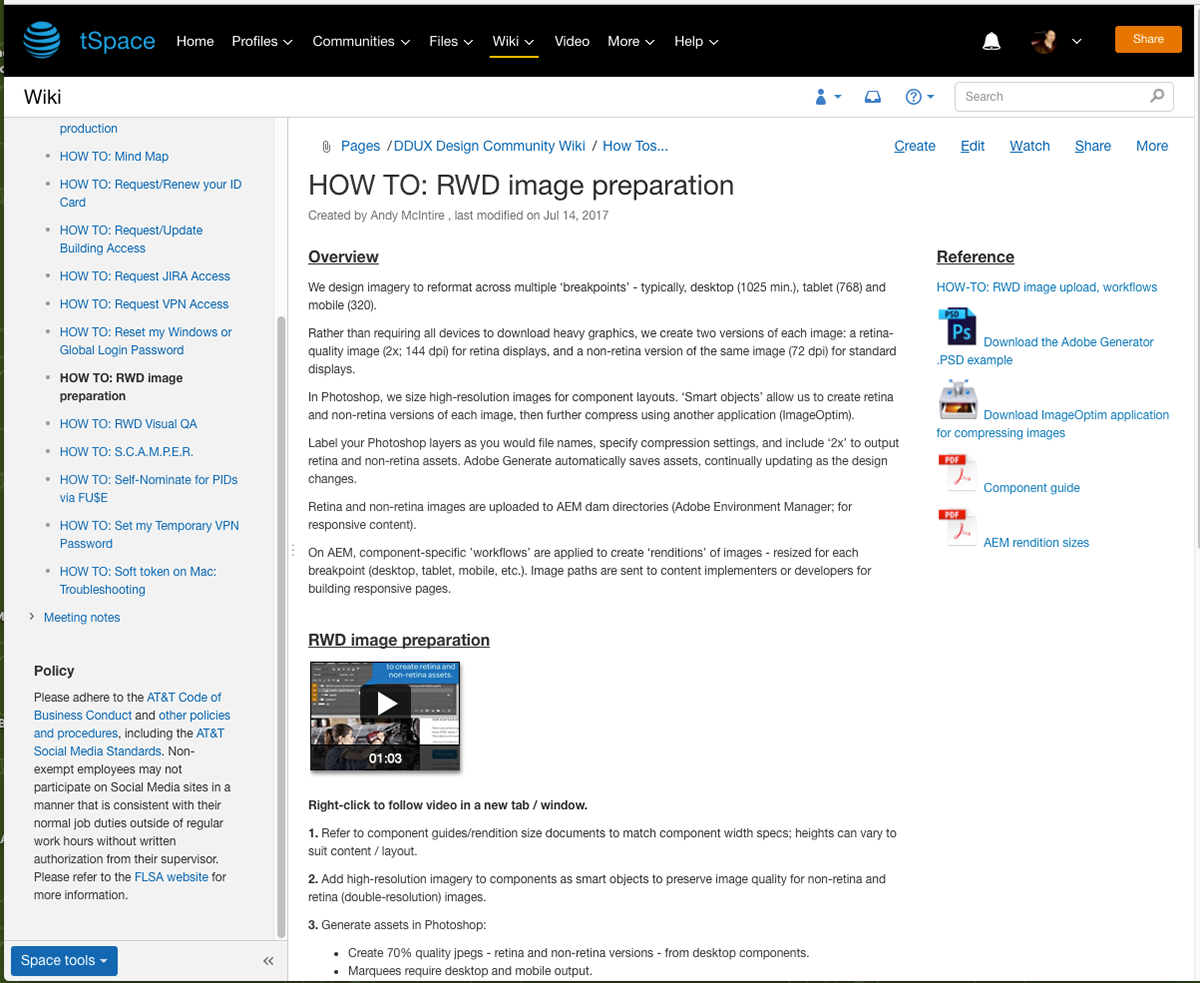This screenshot has width=1200, height=983.
Task: Click the AEM rendition sizes PDF icon
Action: (x=957, y=528)
